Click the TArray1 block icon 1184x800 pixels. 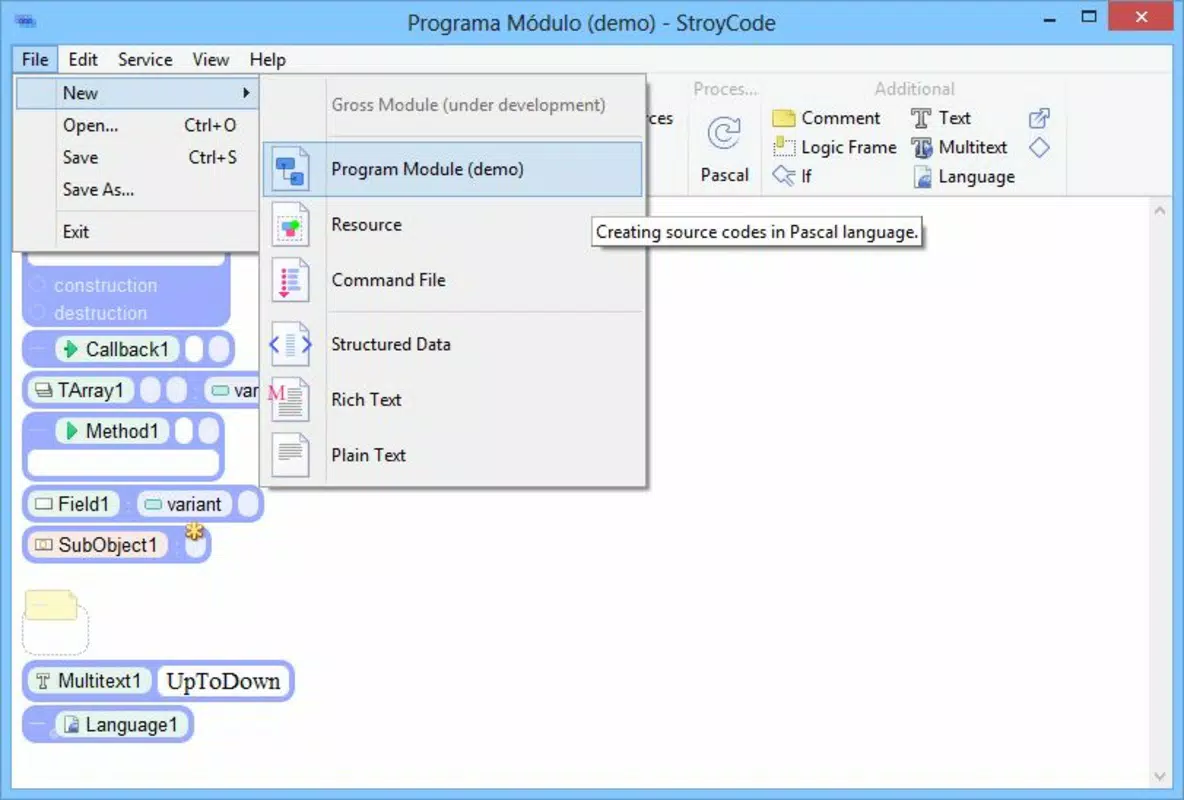pos(44,390)
